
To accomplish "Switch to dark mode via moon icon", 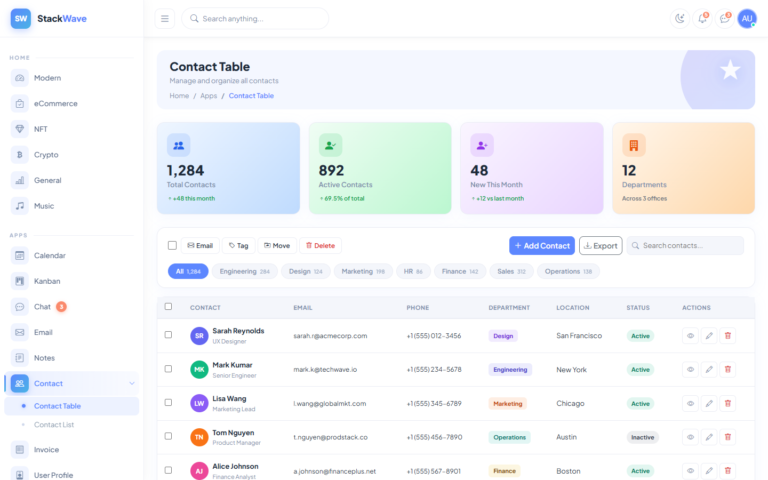I will (680, 18).
